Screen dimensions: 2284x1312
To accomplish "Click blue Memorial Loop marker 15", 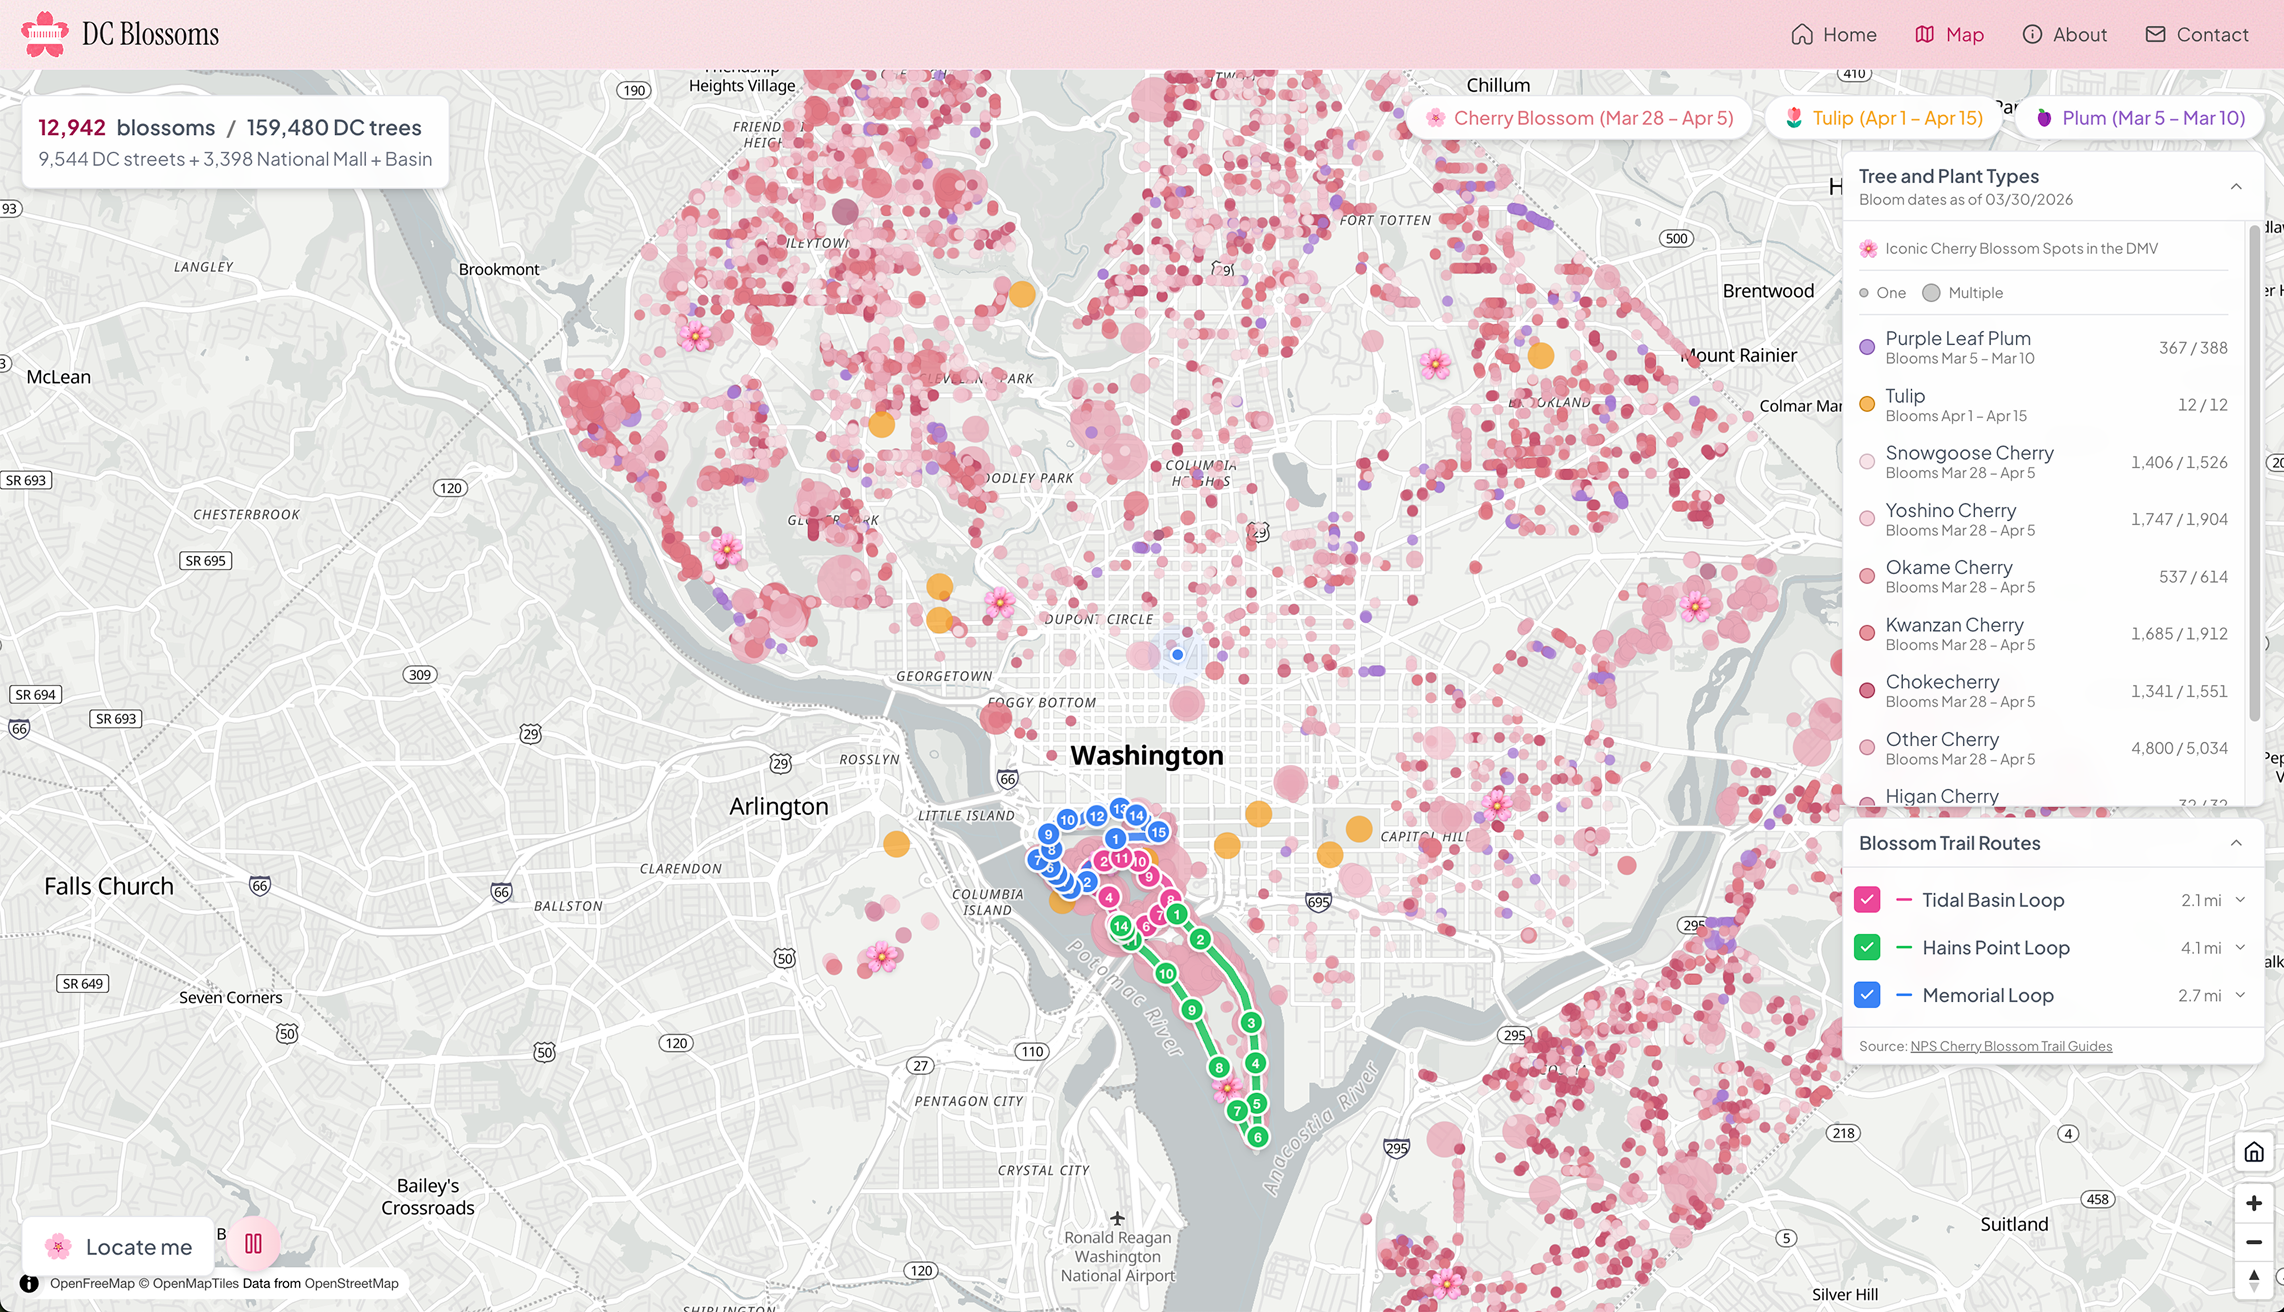I will pos(1158,832).
